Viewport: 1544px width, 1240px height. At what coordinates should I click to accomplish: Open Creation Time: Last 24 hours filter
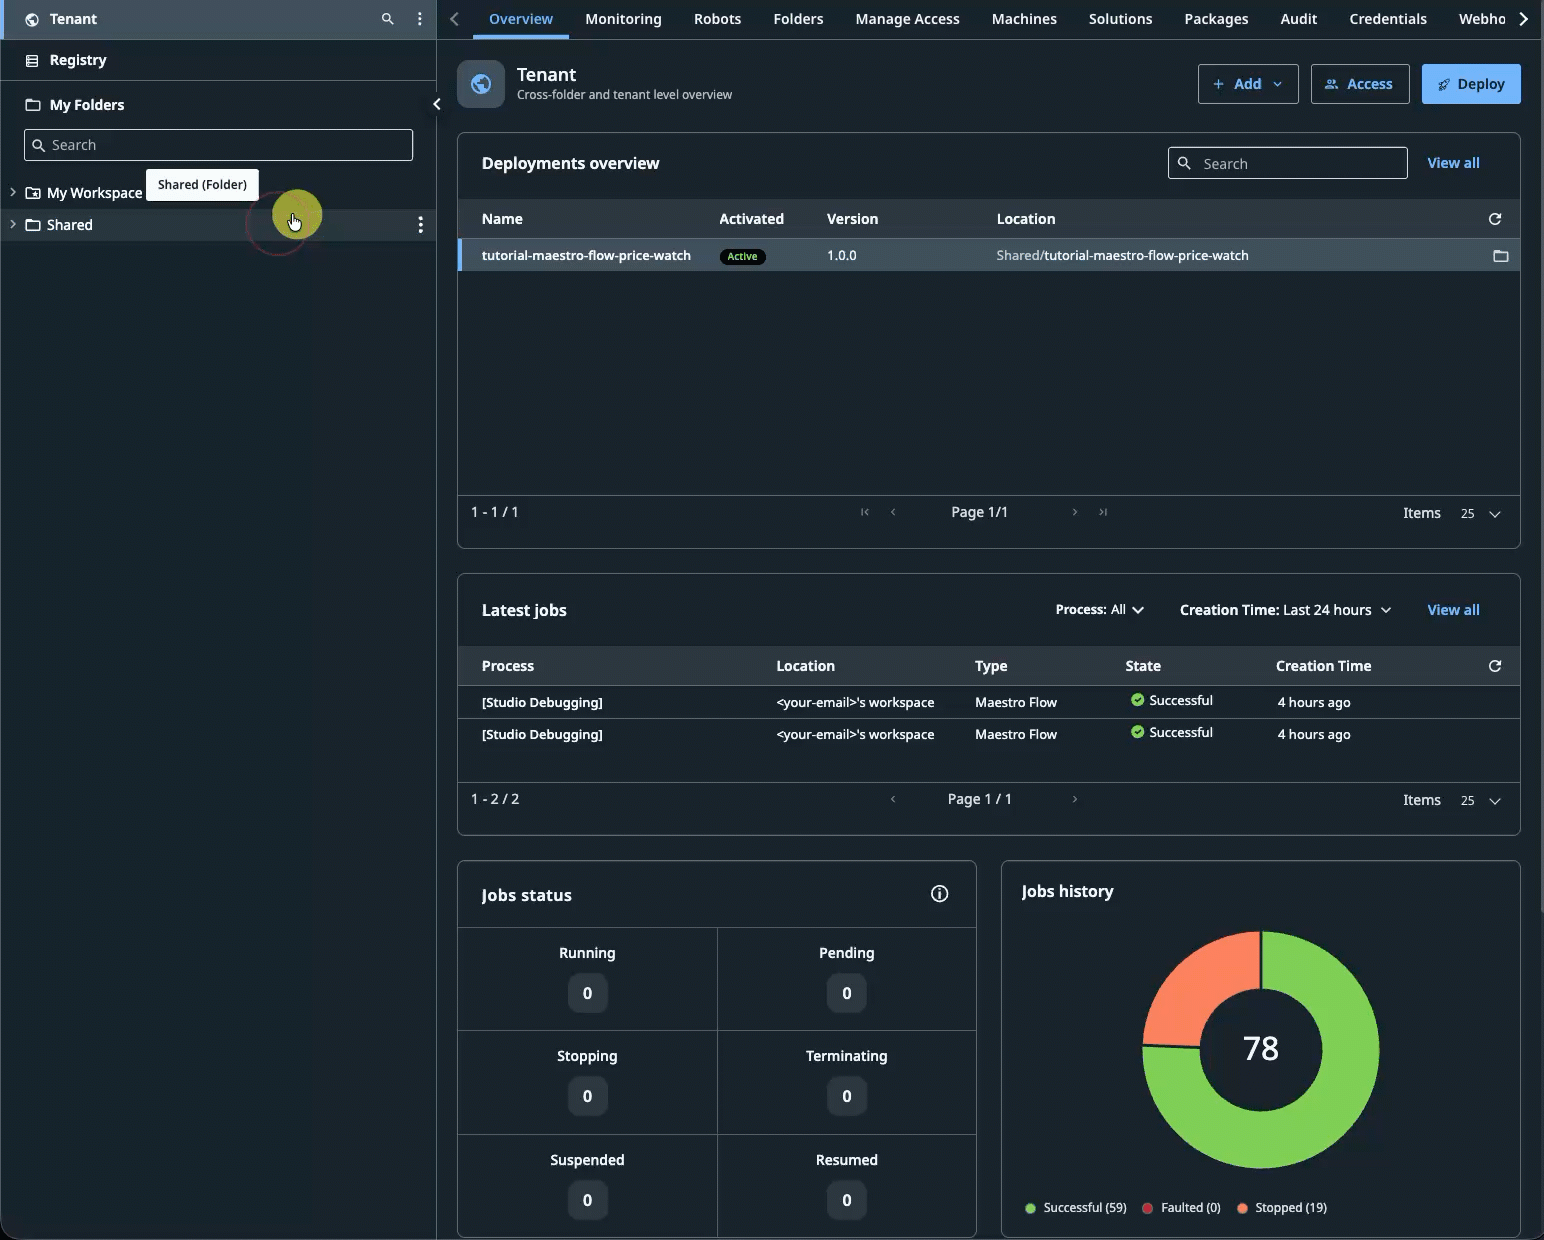pos(1286,610)
